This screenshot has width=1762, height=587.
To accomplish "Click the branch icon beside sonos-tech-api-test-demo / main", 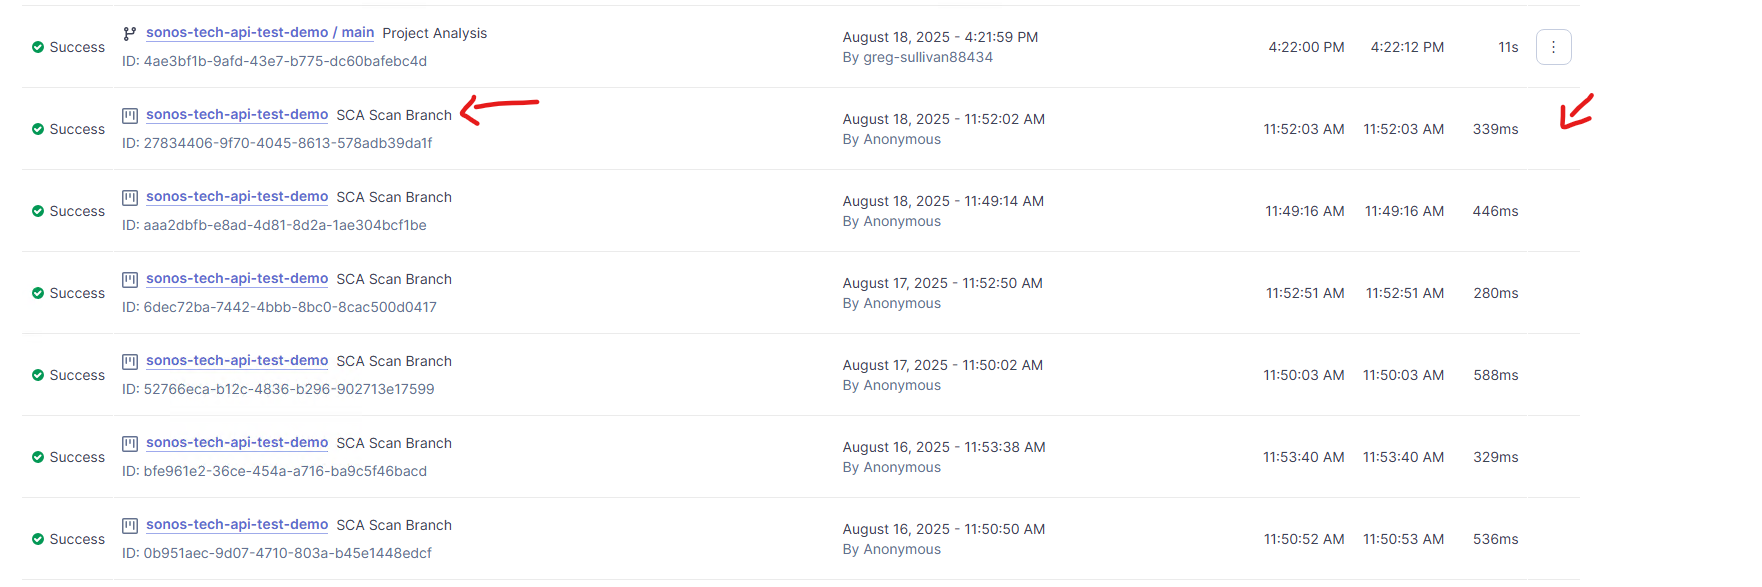I will (130, 33).
